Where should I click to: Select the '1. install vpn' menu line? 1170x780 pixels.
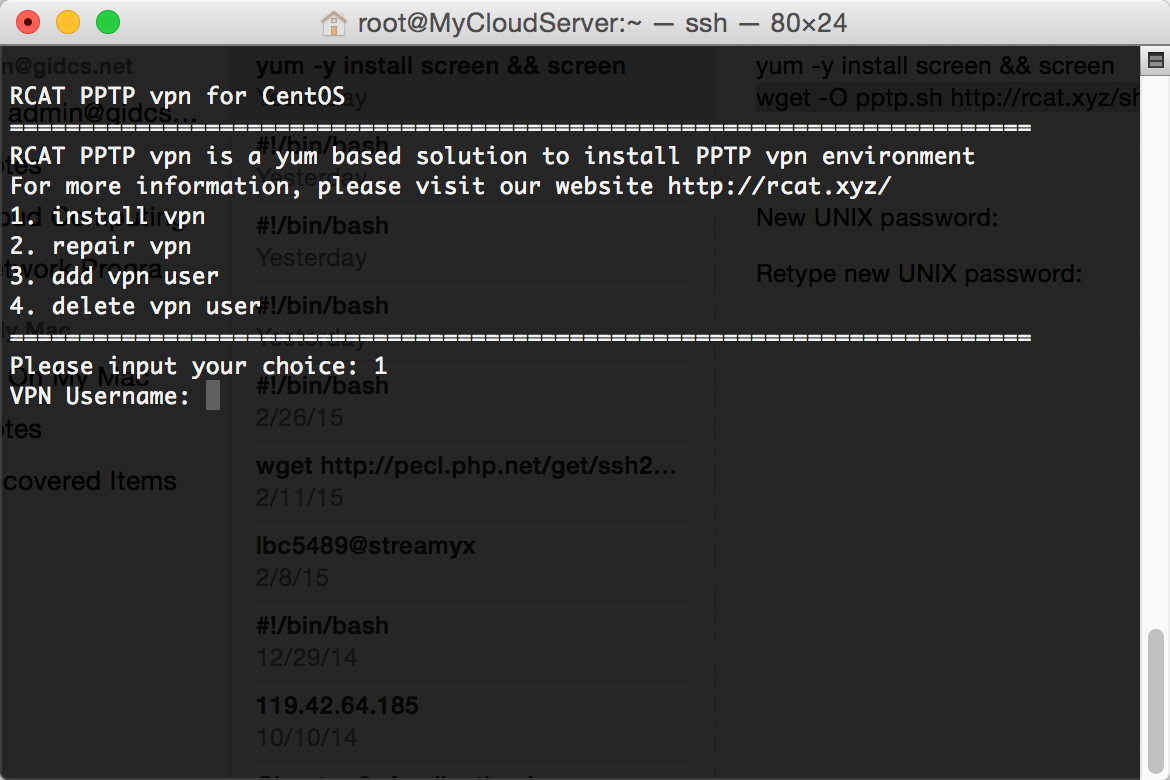tap(107, 216)
